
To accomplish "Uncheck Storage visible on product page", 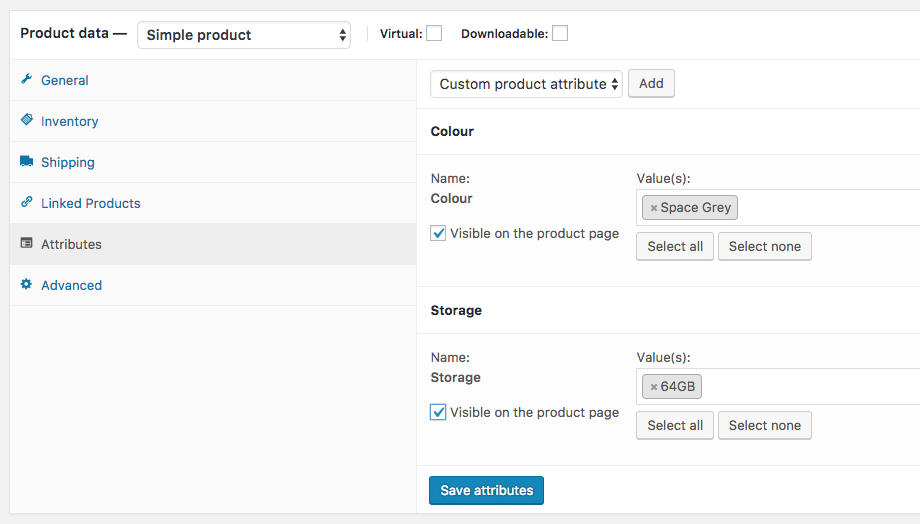I will pyautogui.click(x=438, y=412).
